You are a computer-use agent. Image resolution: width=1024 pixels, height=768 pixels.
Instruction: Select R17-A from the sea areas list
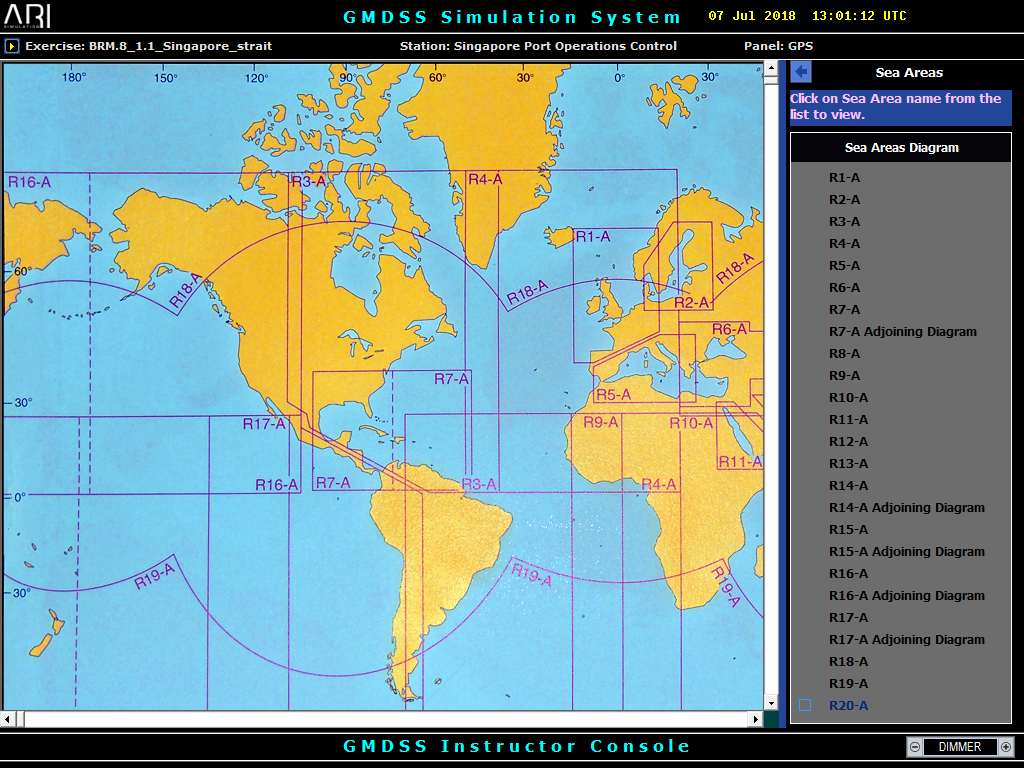(848, 617)
